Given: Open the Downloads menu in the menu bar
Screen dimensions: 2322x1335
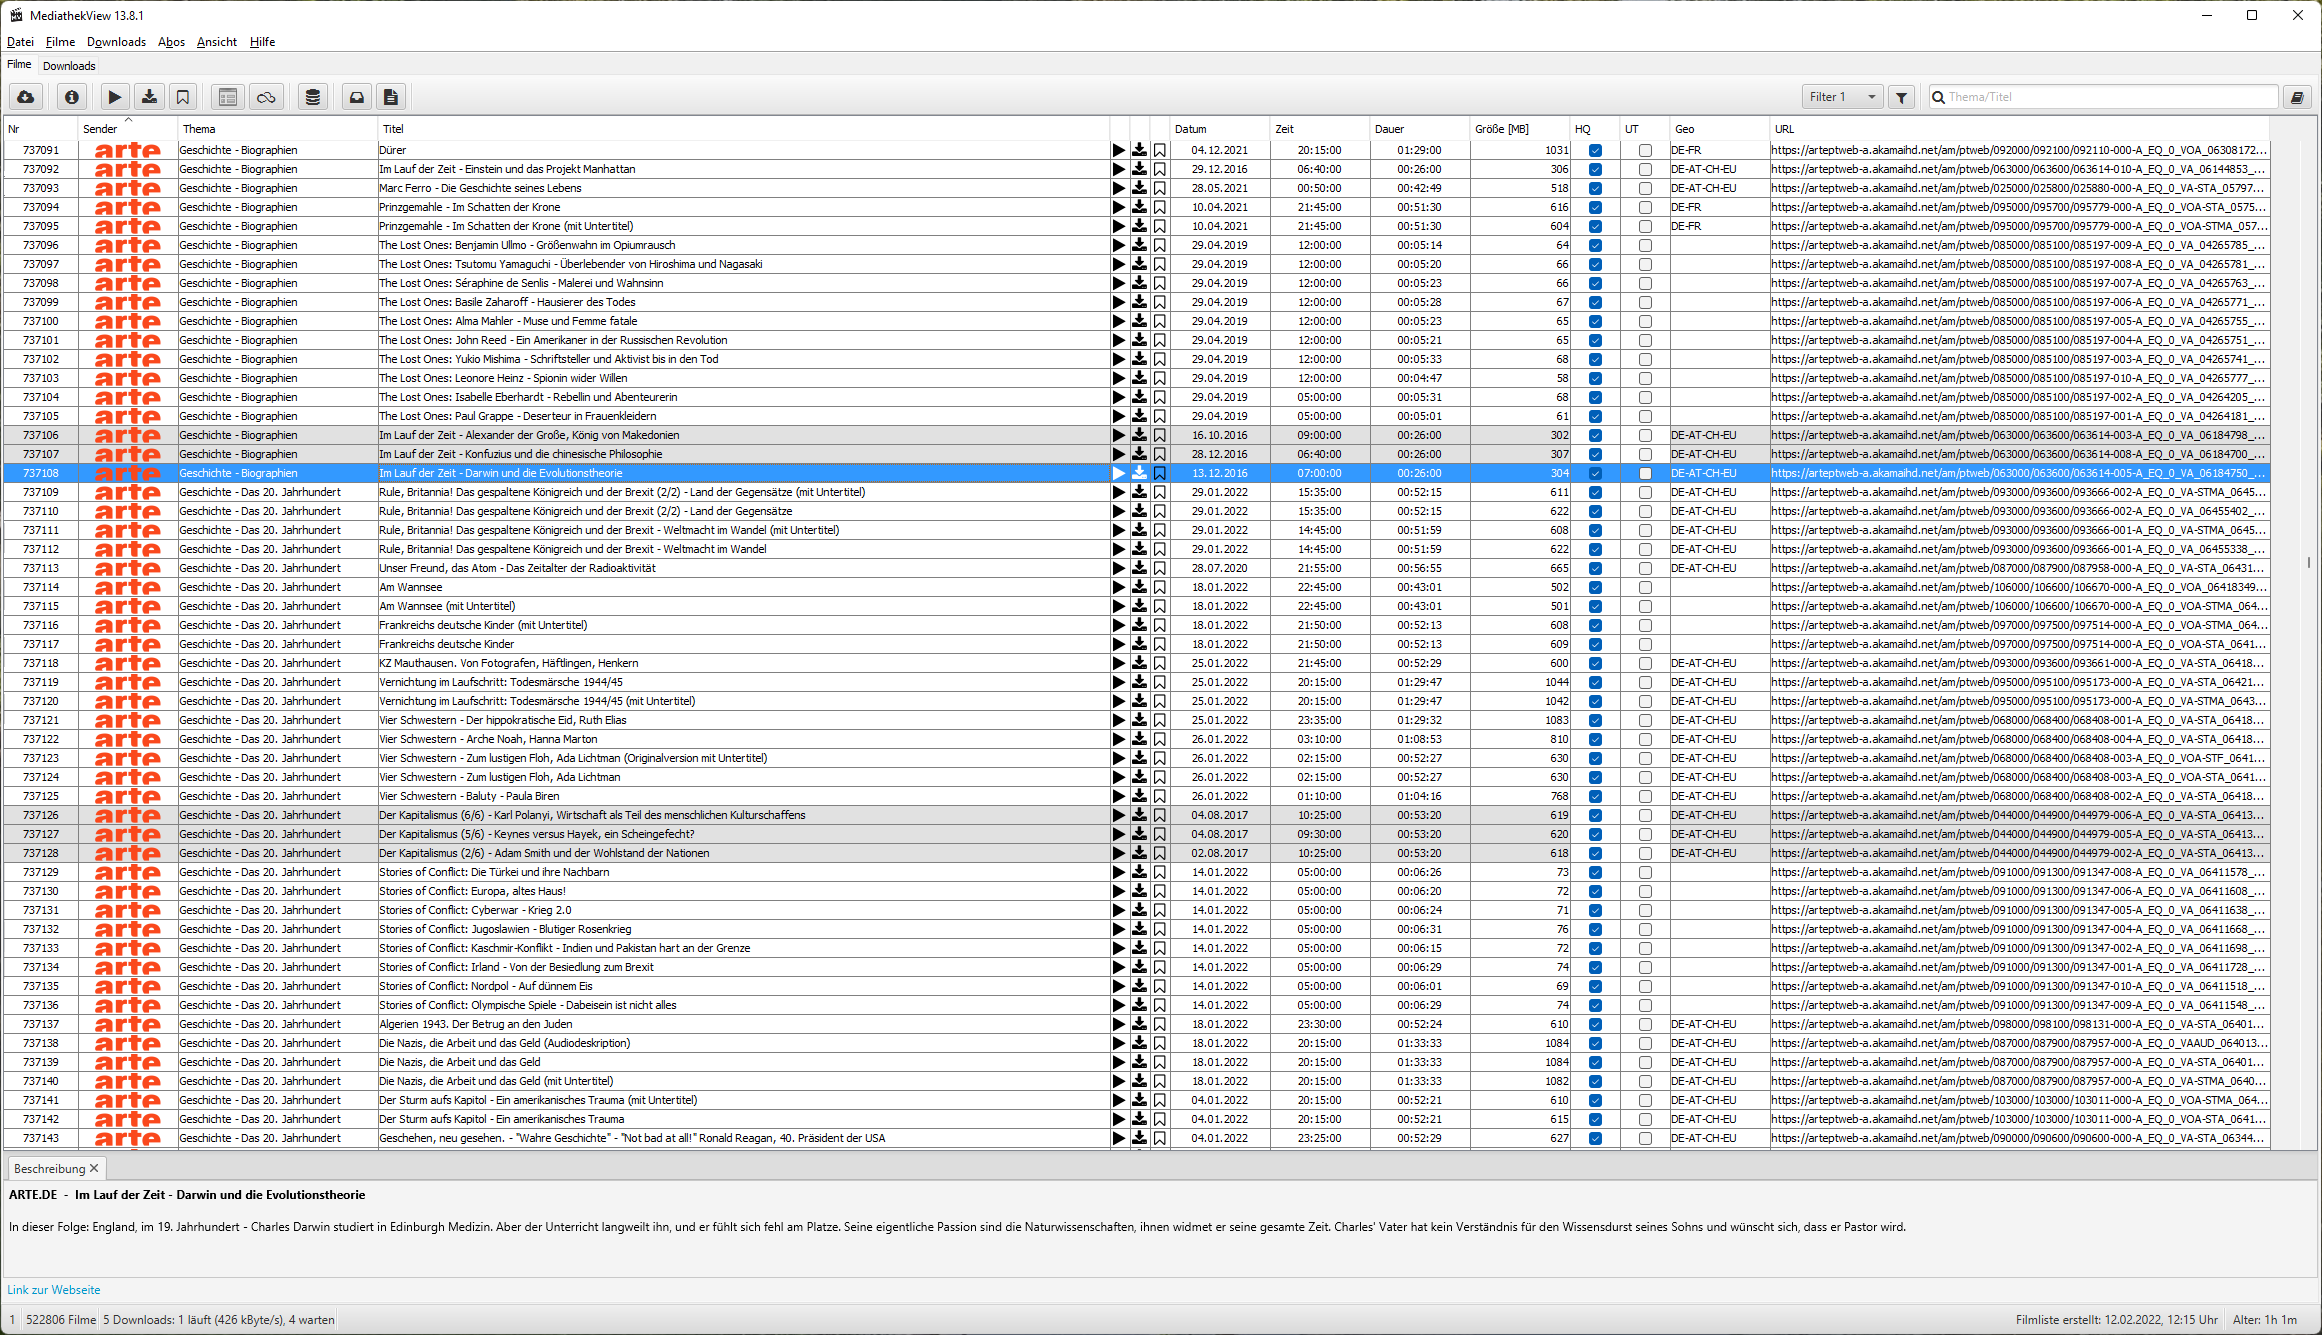Looking at the screenshot, I should [116, 42].
